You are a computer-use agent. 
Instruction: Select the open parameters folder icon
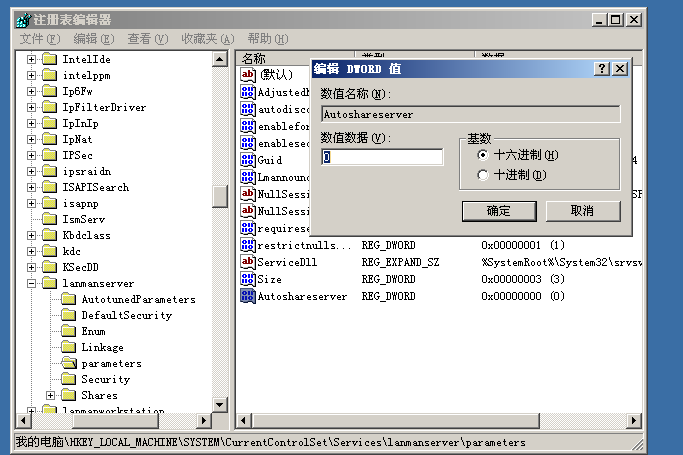pyautogui.click(x=69, y=363)
